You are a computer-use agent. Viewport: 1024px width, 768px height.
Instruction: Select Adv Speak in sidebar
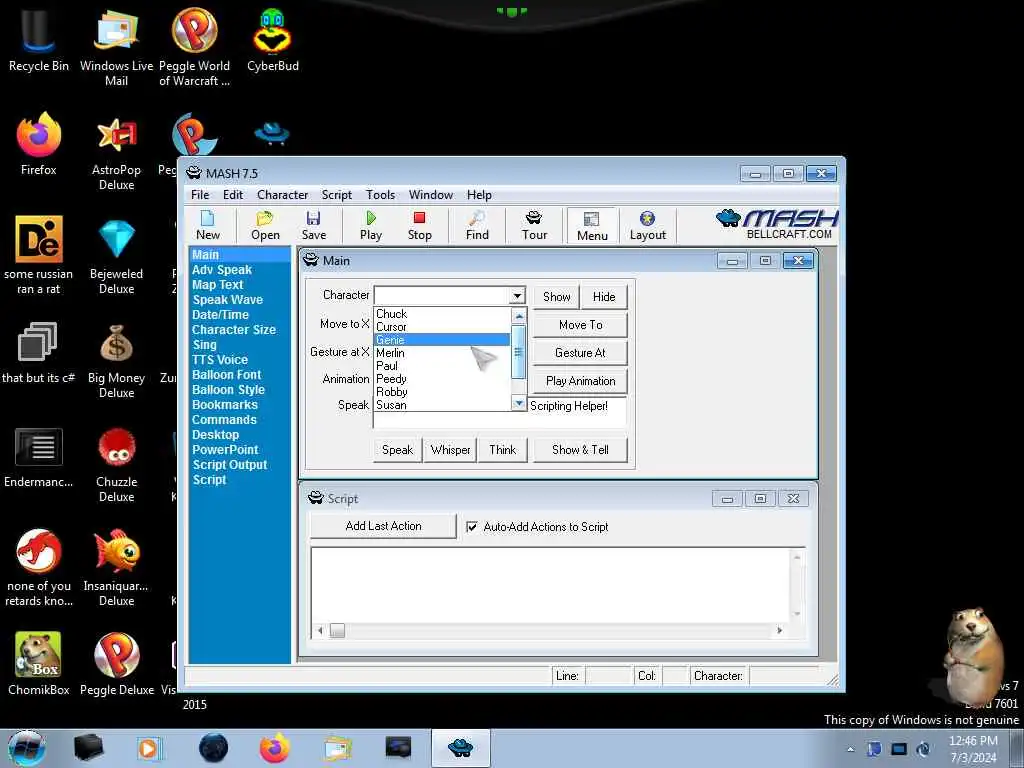222,270
